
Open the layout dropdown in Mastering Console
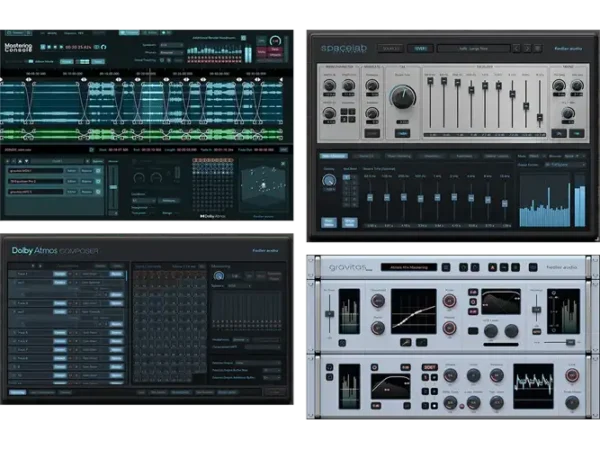pos(144,201)
